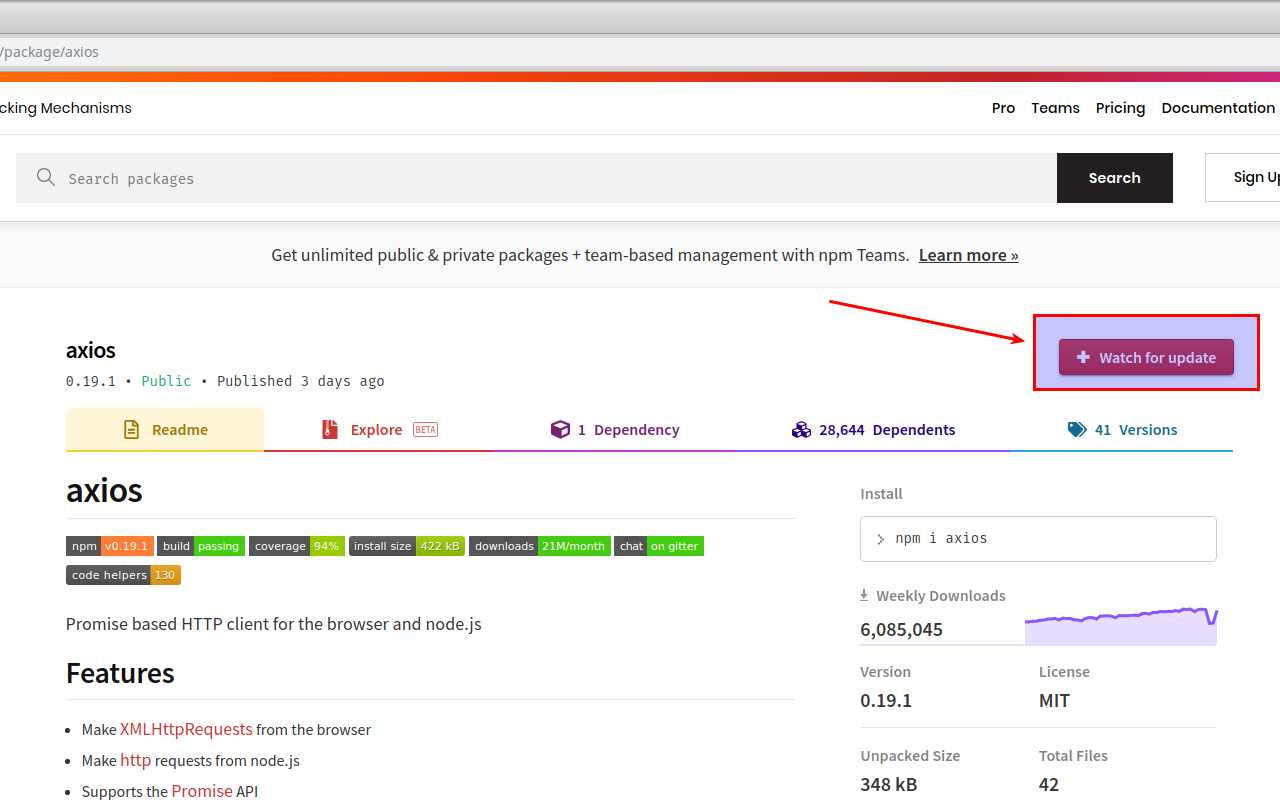Open the Teams menu link
The height and width of the screenshot is (800, 1280).
pos(1055,108)
